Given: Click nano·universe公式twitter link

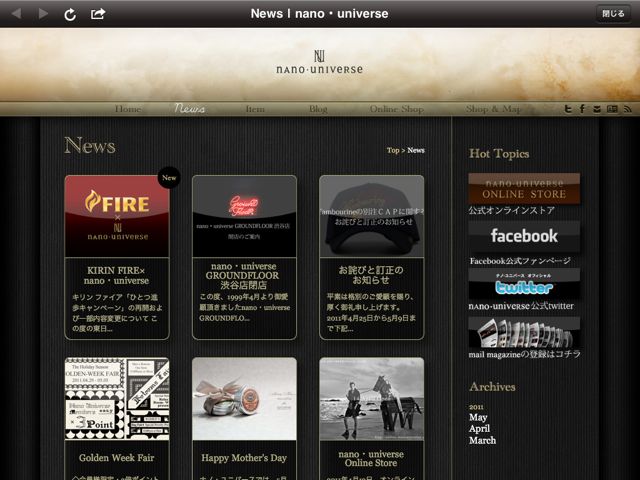Looking at the screenshot, I should click(521, 306).
